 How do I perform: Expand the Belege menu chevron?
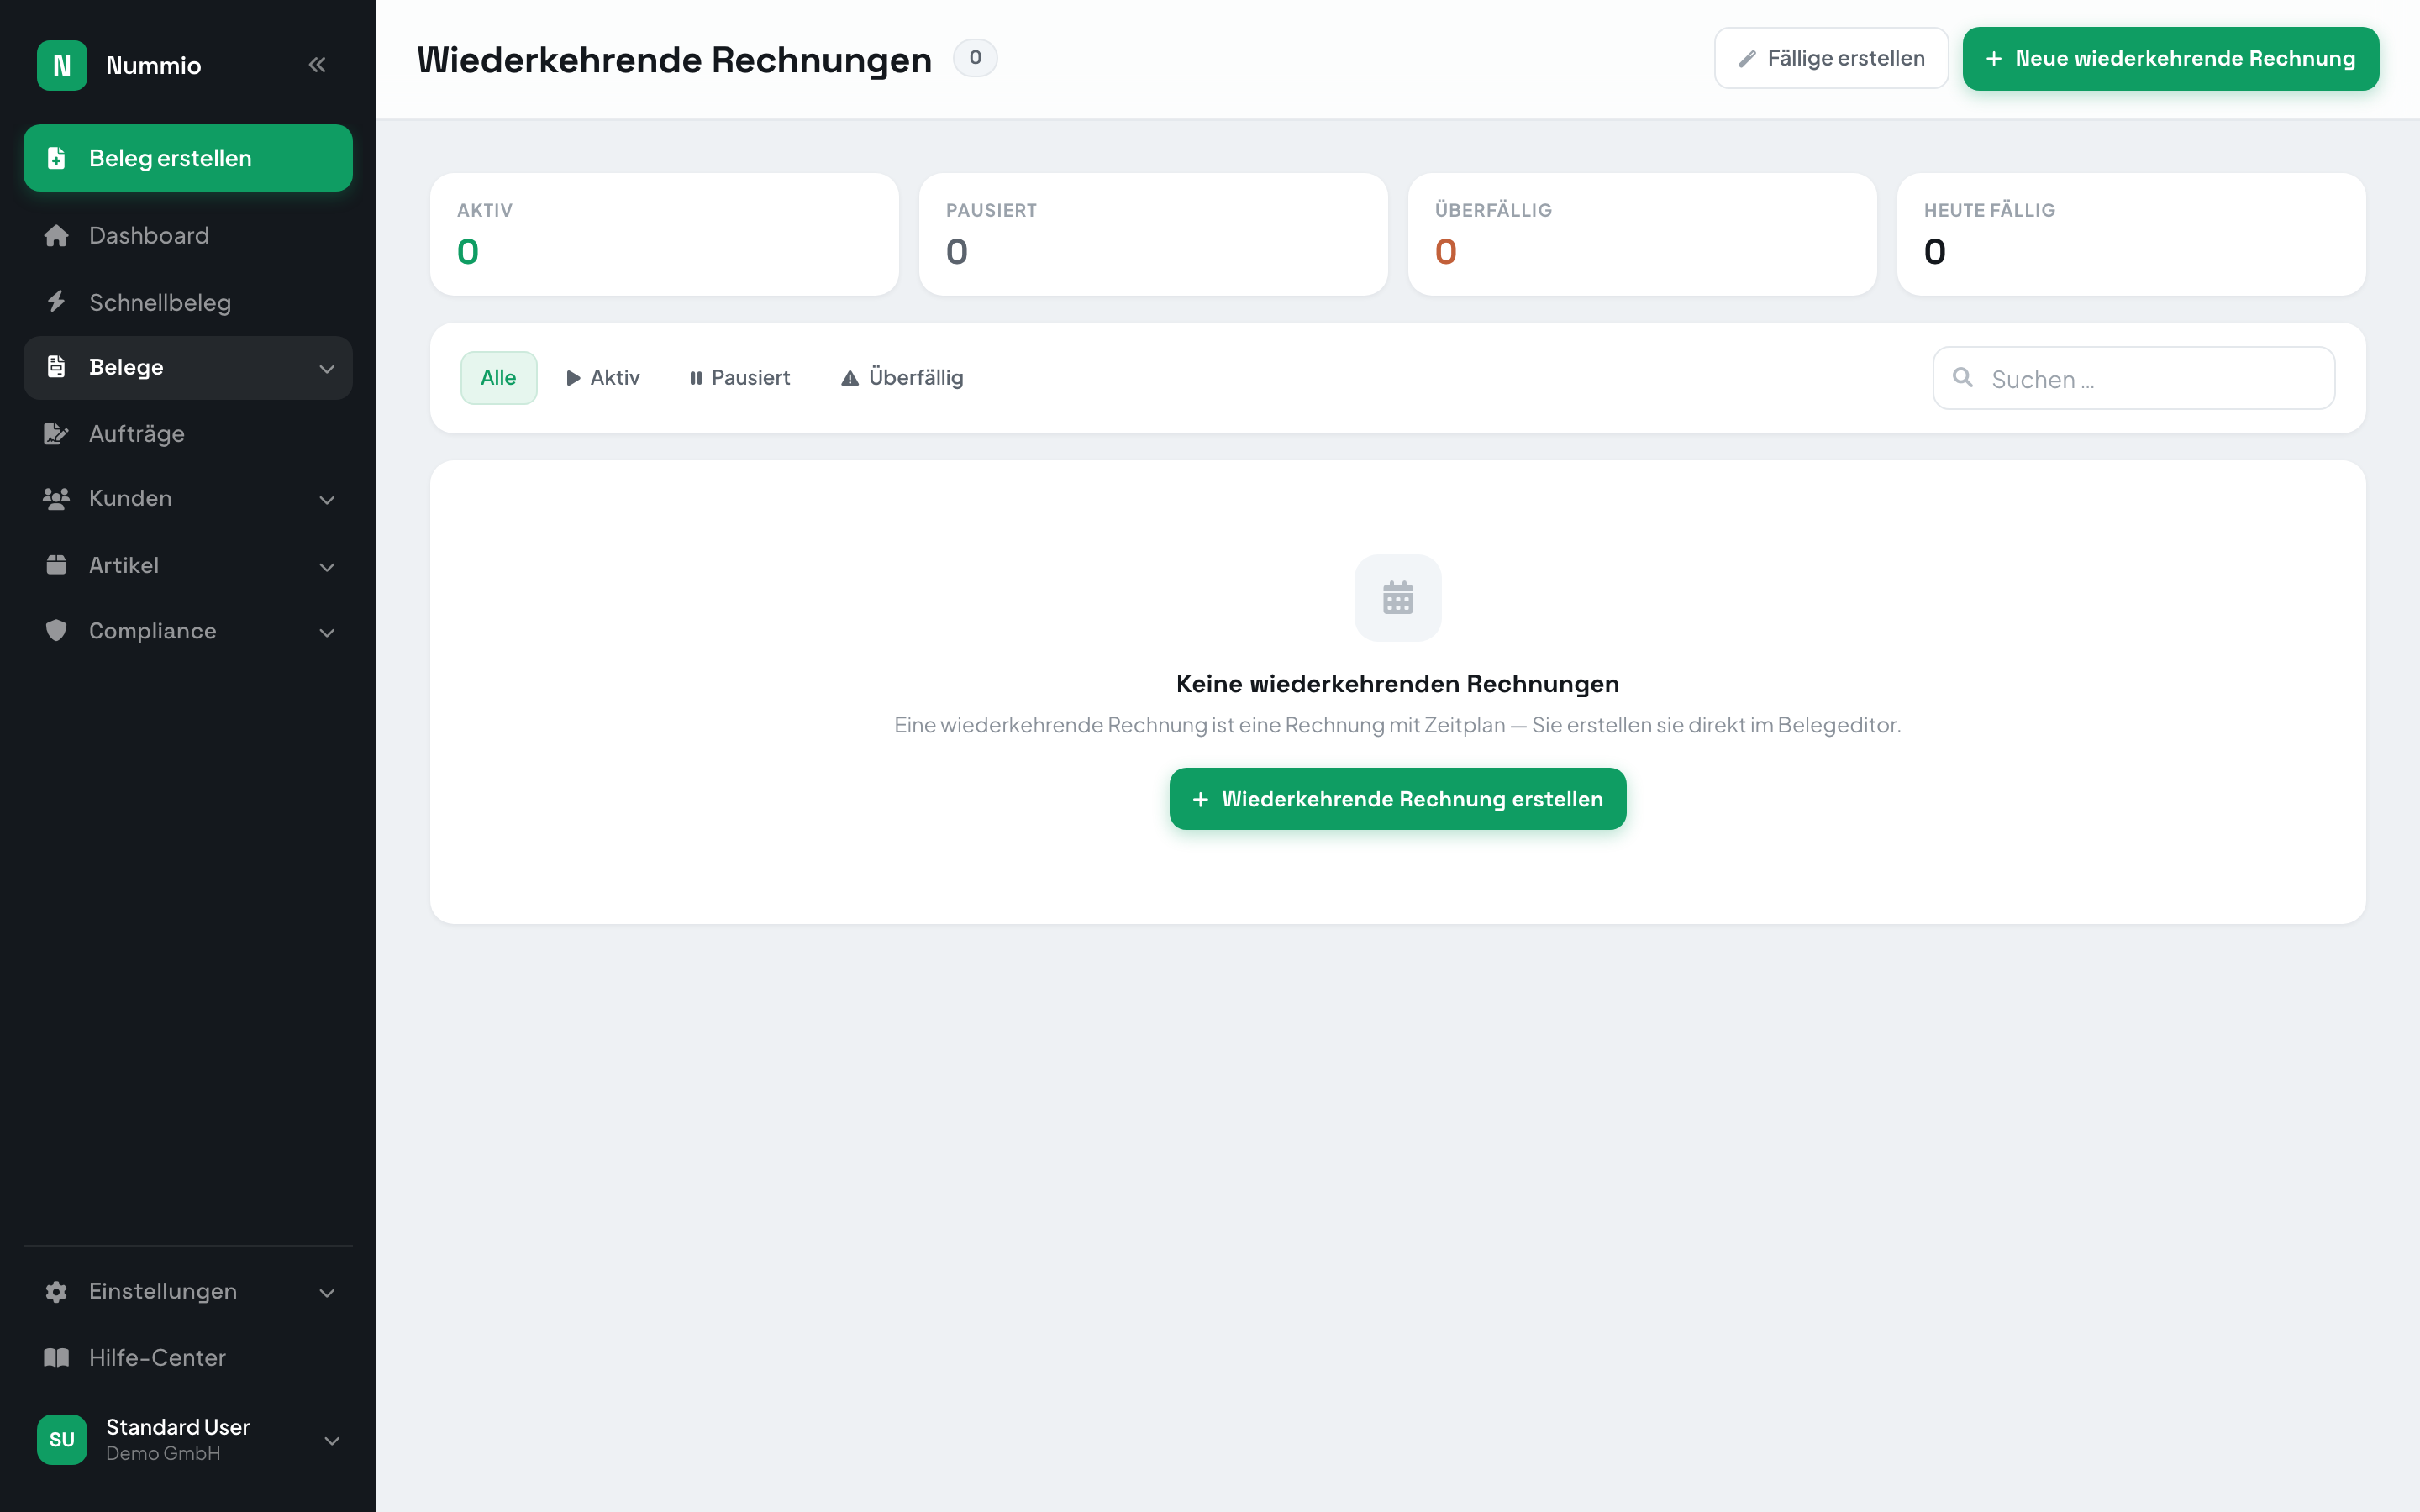coord(327,368)
